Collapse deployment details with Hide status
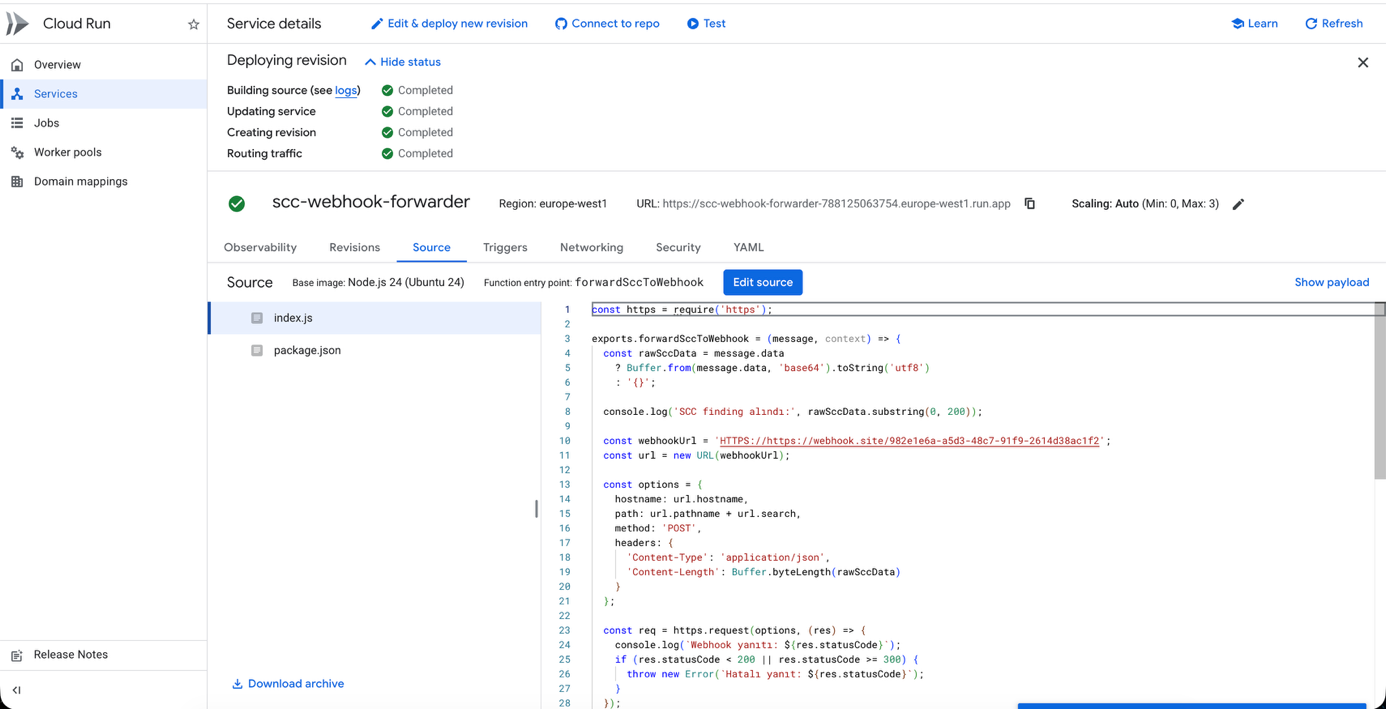 click(402, 62)
